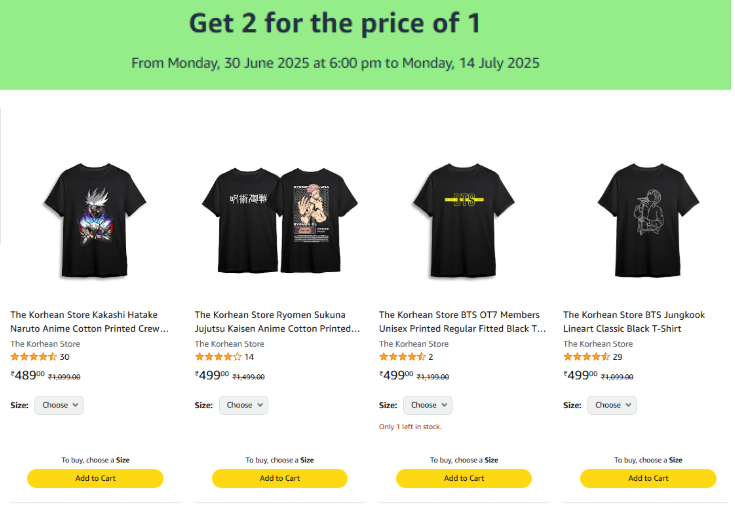This screenshot has height=507, width=735.
Task: Add the Kakashi Hatake t-shirt to cart
Action: tap(95, 478)
